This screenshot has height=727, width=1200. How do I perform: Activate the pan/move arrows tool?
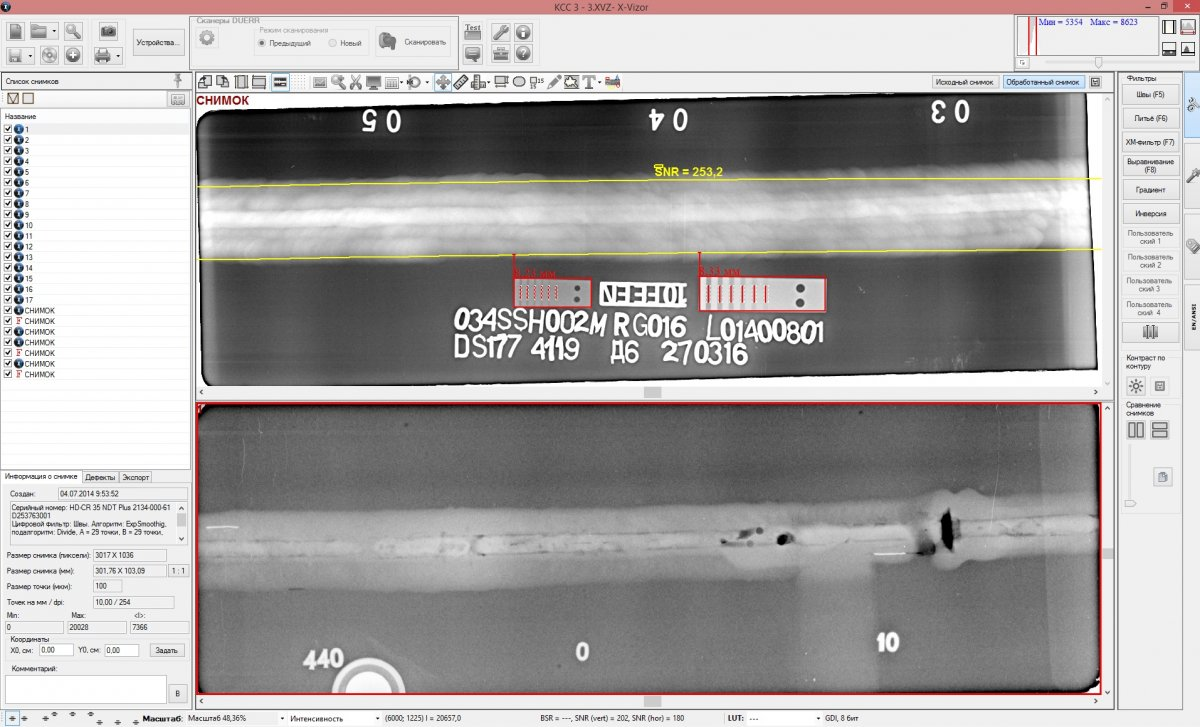pyautogui.click(x=442, y=82)
